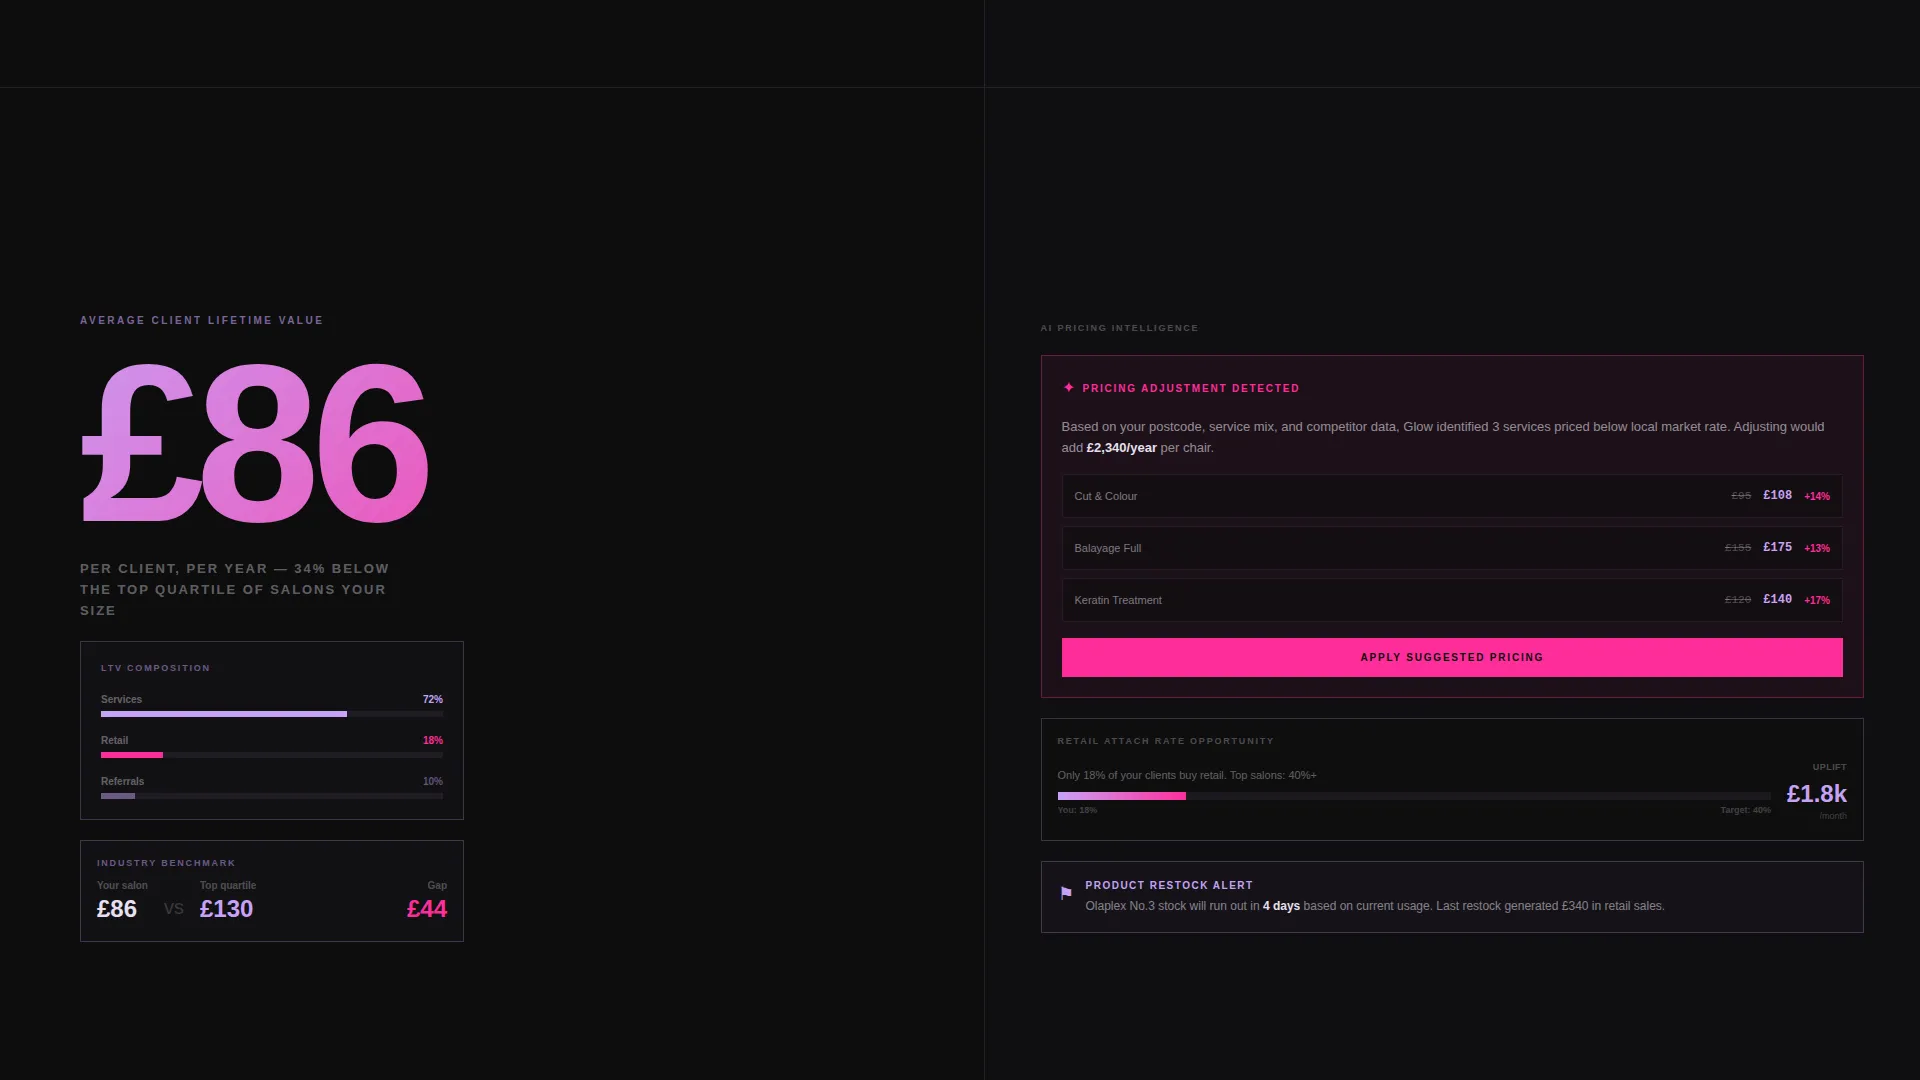Screen dimensions: 1920x1080
Task: Click the Referrals progress bar
Action: (x=272, y=796)
